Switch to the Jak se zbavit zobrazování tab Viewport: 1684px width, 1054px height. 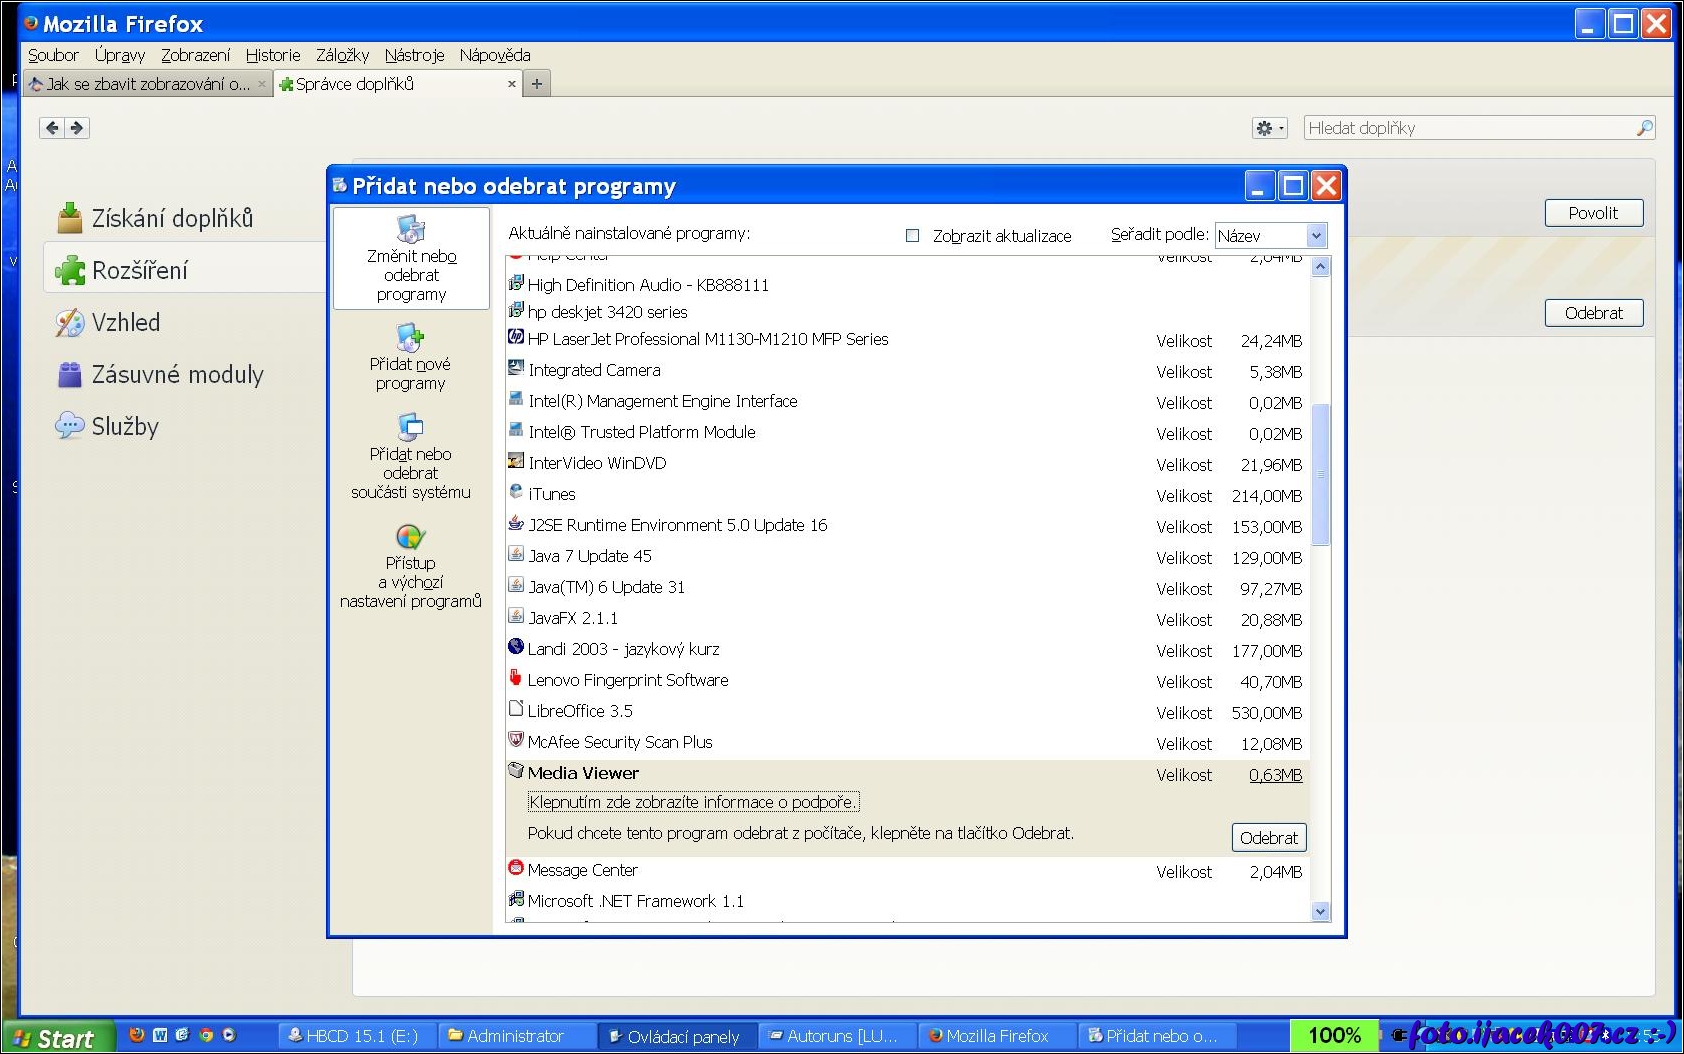point(147,84)
